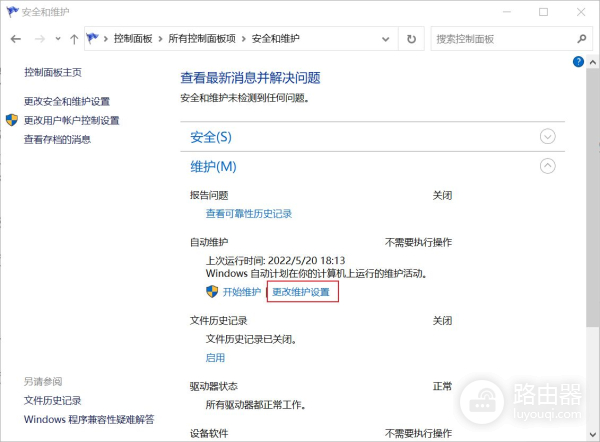
Task: Open 查看存档的消息 link
Action: tap(57, 139)
